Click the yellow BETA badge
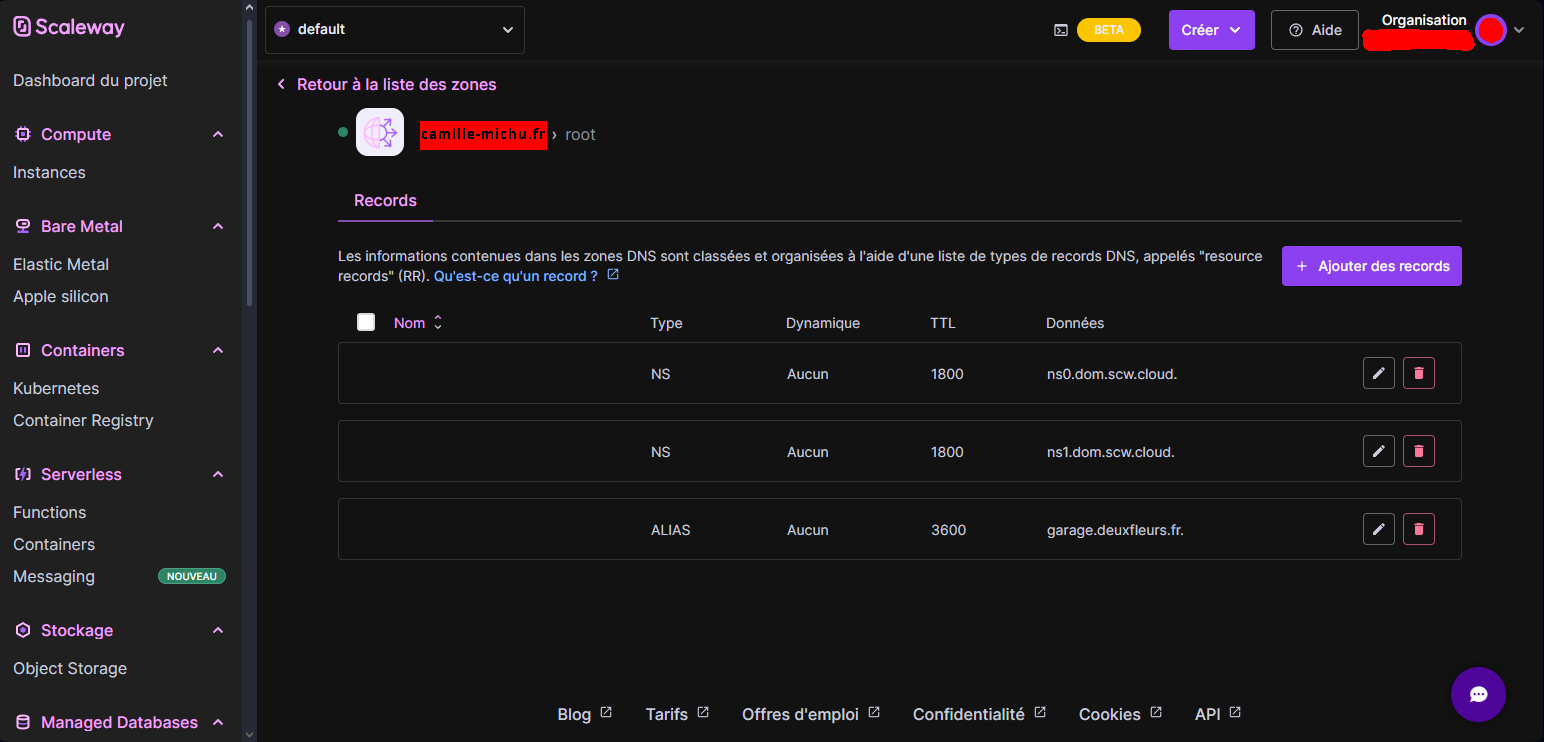This screenshot has width=1544, height=742. pos(1109,30)
